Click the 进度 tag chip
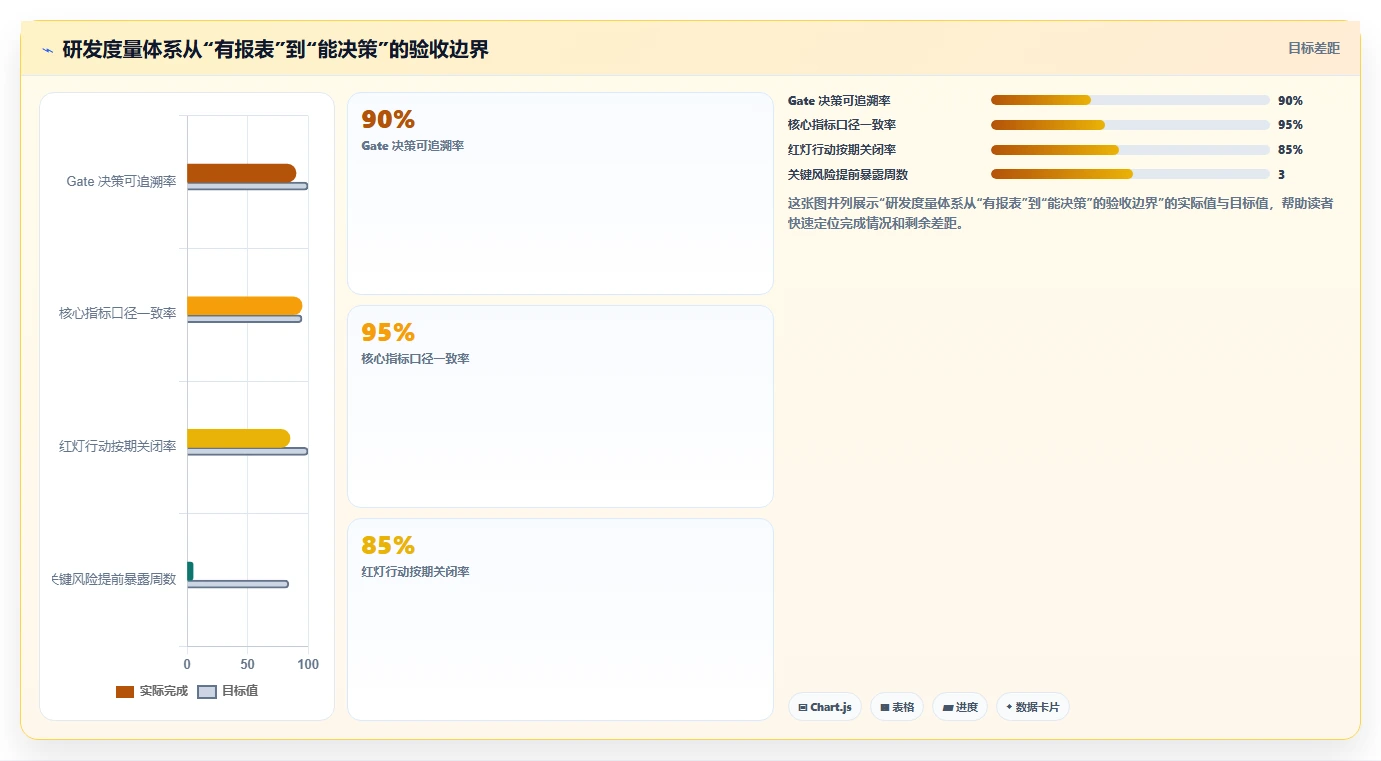Screen dimensions: 1381x761 [x=959, y=707]
